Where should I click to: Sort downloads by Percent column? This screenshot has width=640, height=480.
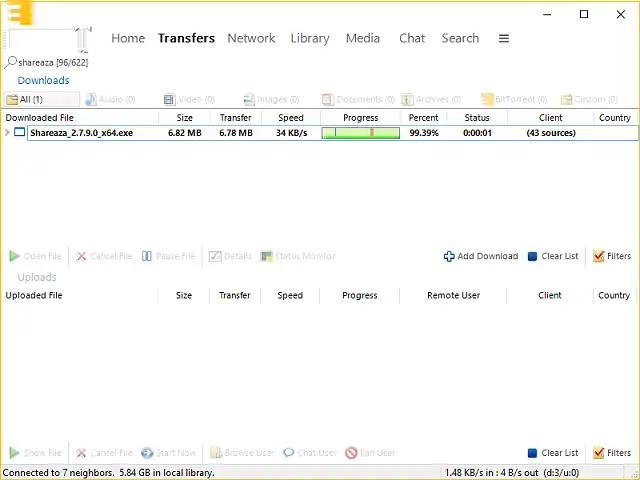tap(423, 118)
